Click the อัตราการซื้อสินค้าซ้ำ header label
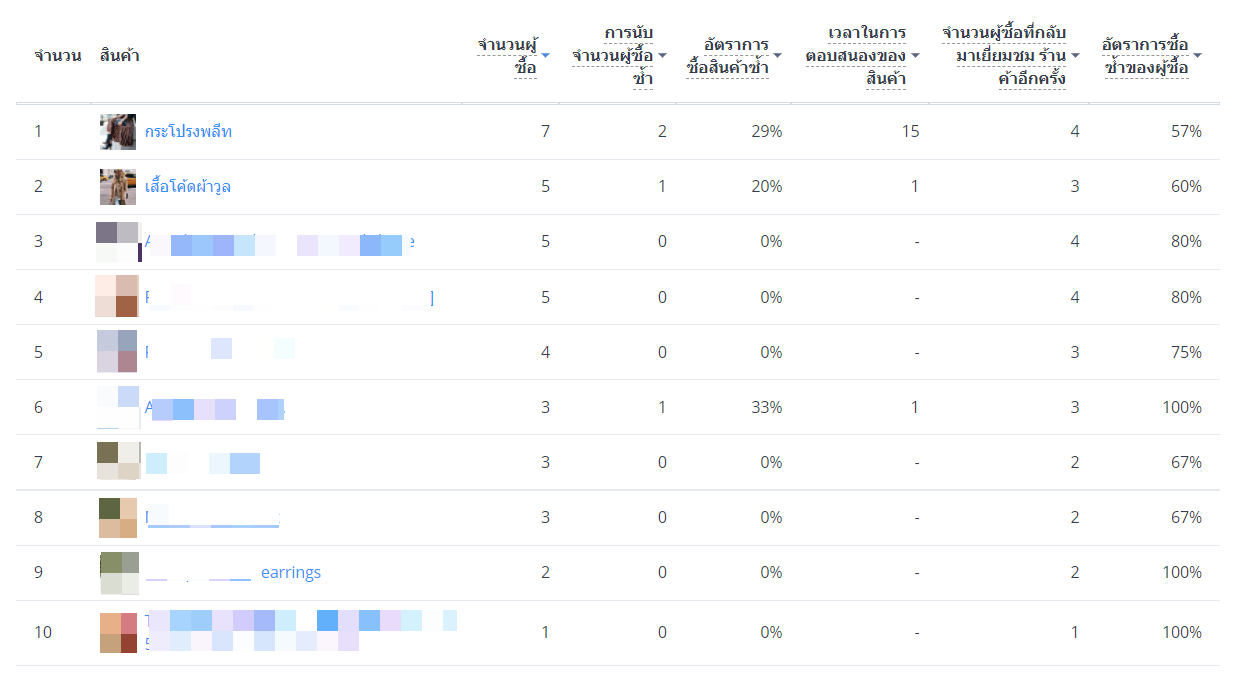Image resolution: width=1238 pixels, height=683 pixels. 728,56
